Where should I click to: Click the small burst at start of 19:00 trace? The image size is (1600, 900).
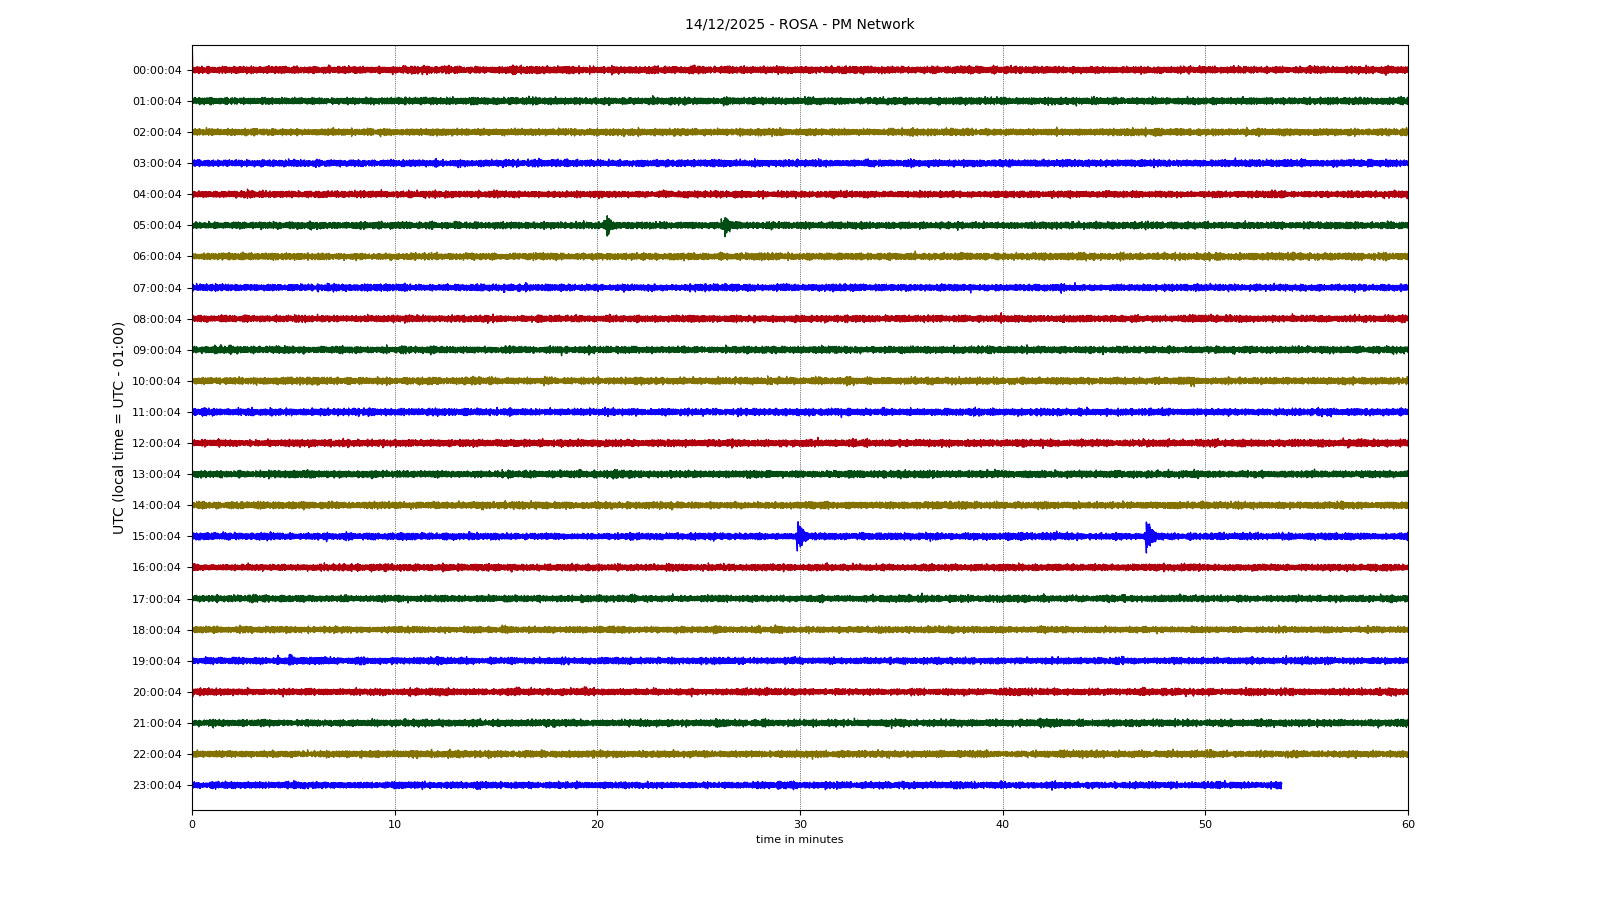[x=290, y=659]
